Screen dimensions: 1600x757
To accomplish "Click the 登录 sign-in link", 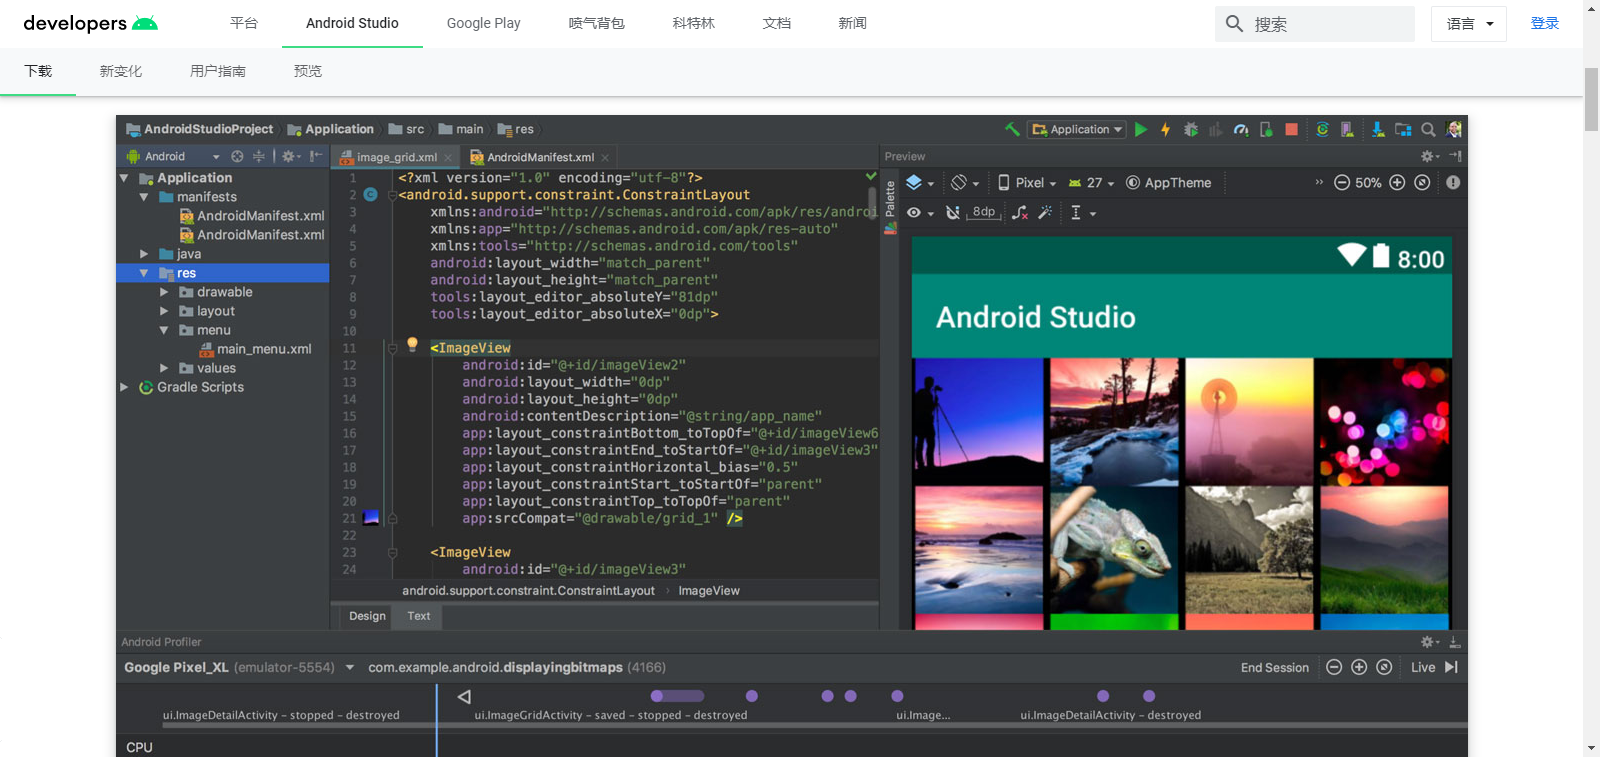I will [x=1545, y=23].
